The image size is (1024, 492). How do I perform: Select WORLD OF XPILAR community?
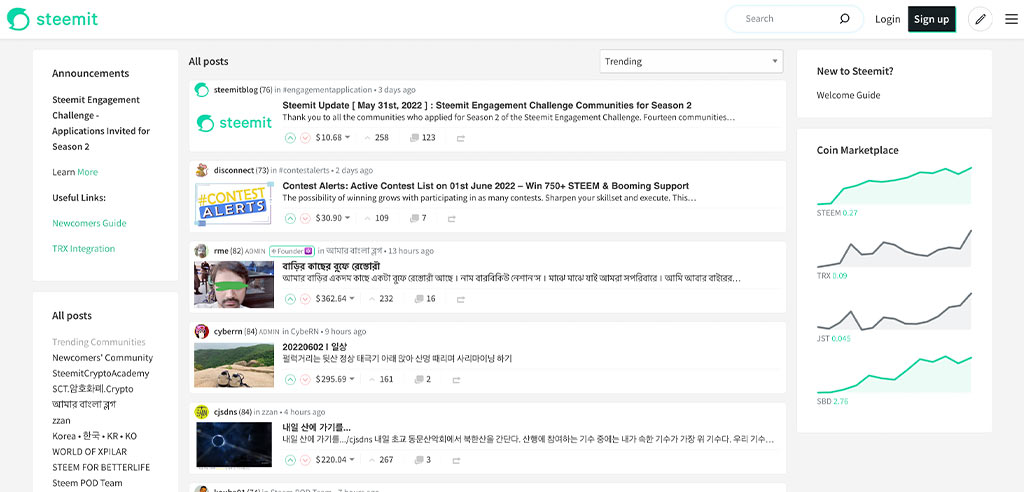coord(89,451)
